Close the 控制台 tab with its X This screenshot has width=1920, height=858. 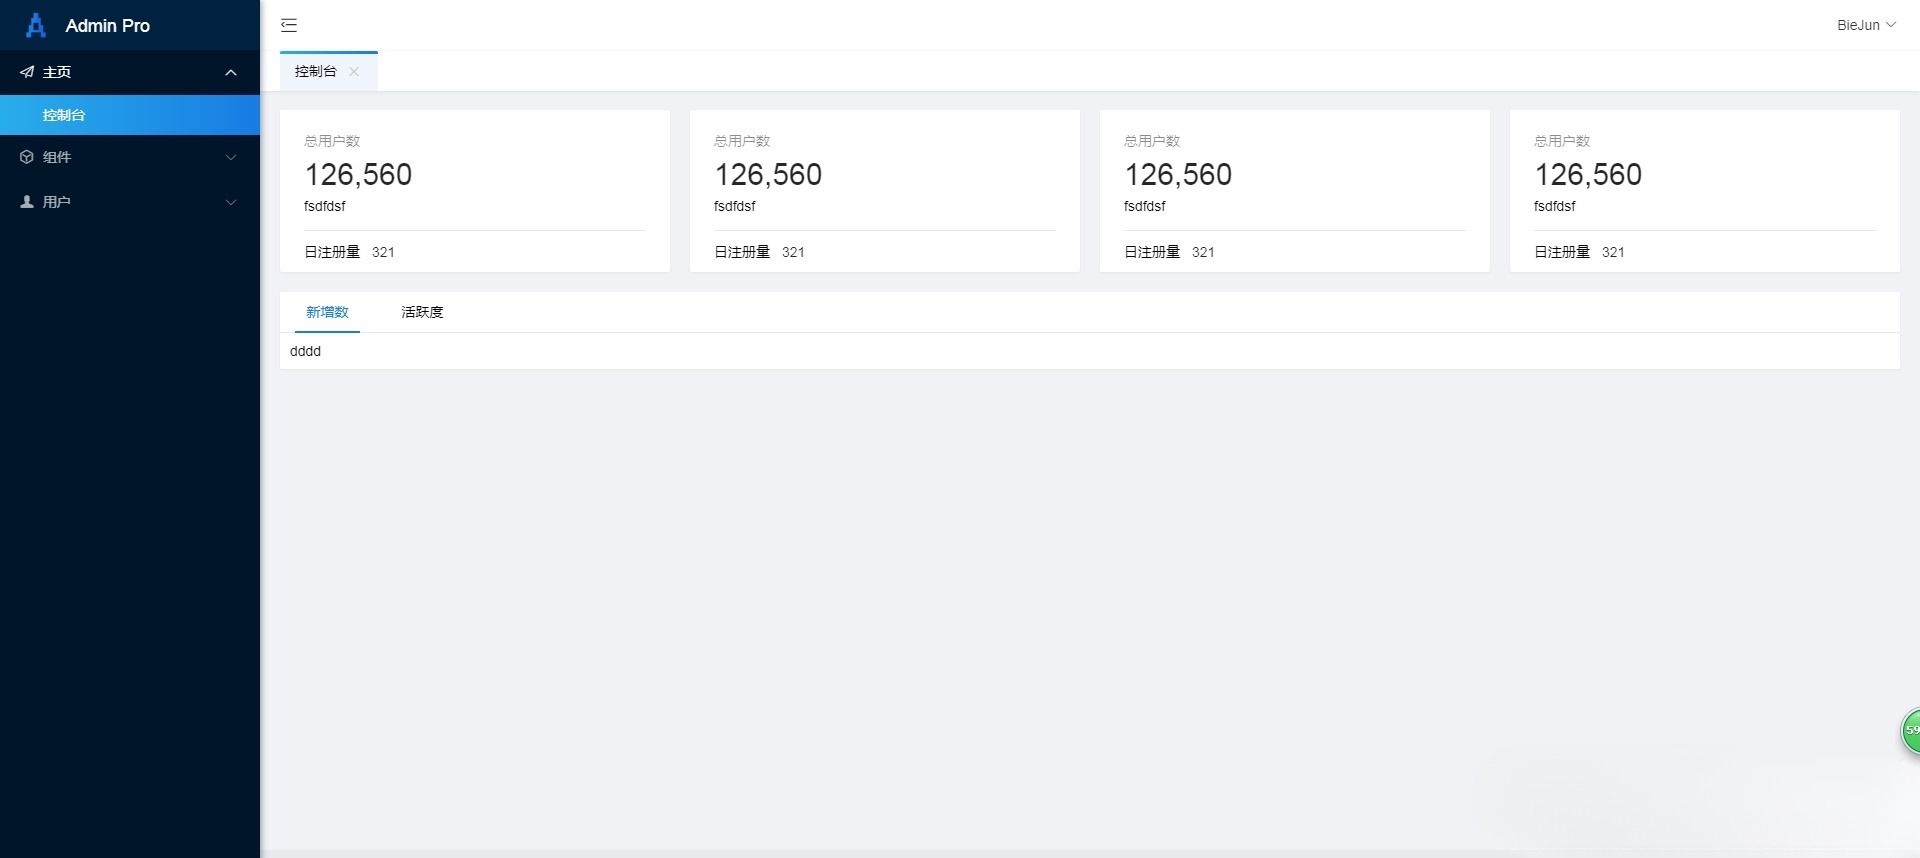point(354,71)
